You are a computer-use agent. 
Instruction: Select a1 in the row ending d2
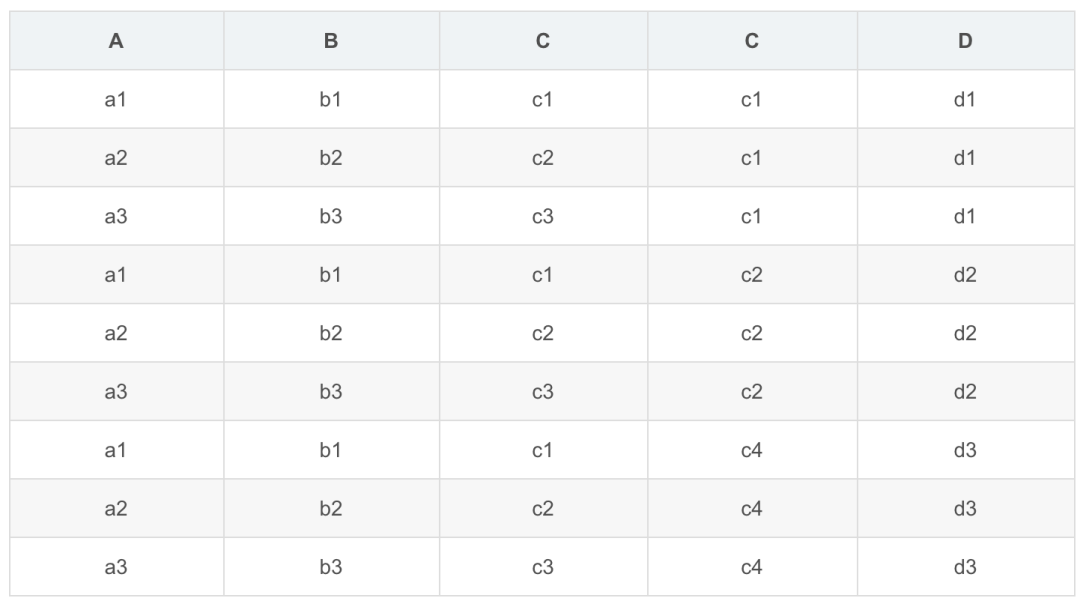coord(116,275)
